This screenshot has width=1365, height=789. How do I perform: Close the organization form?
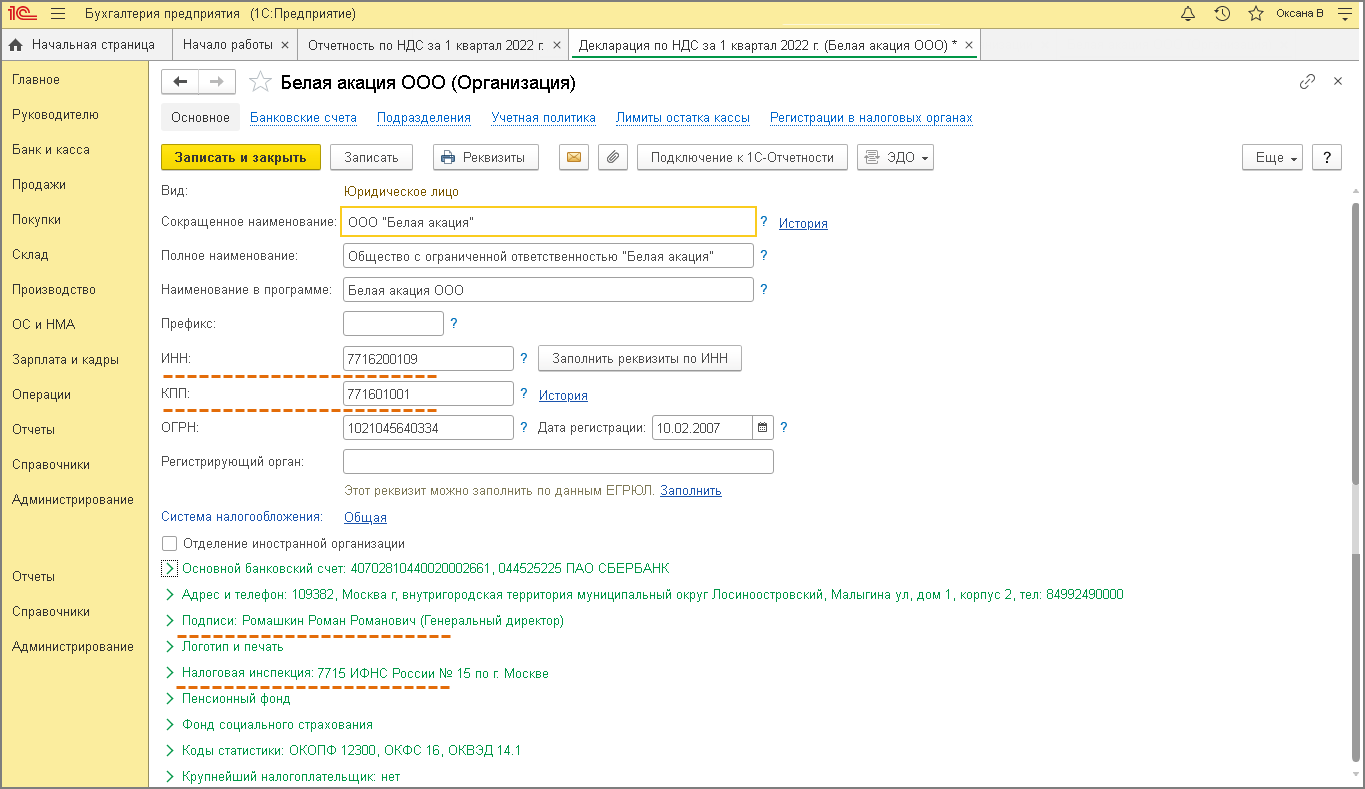point(1338,81)
